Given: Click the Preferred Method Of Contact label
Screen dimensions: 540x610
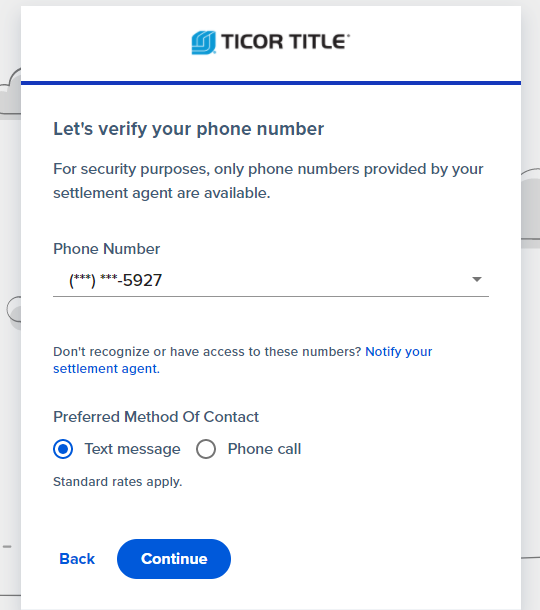Looking at the screenshot, I should pyautogui.click(x=156, y=417).
